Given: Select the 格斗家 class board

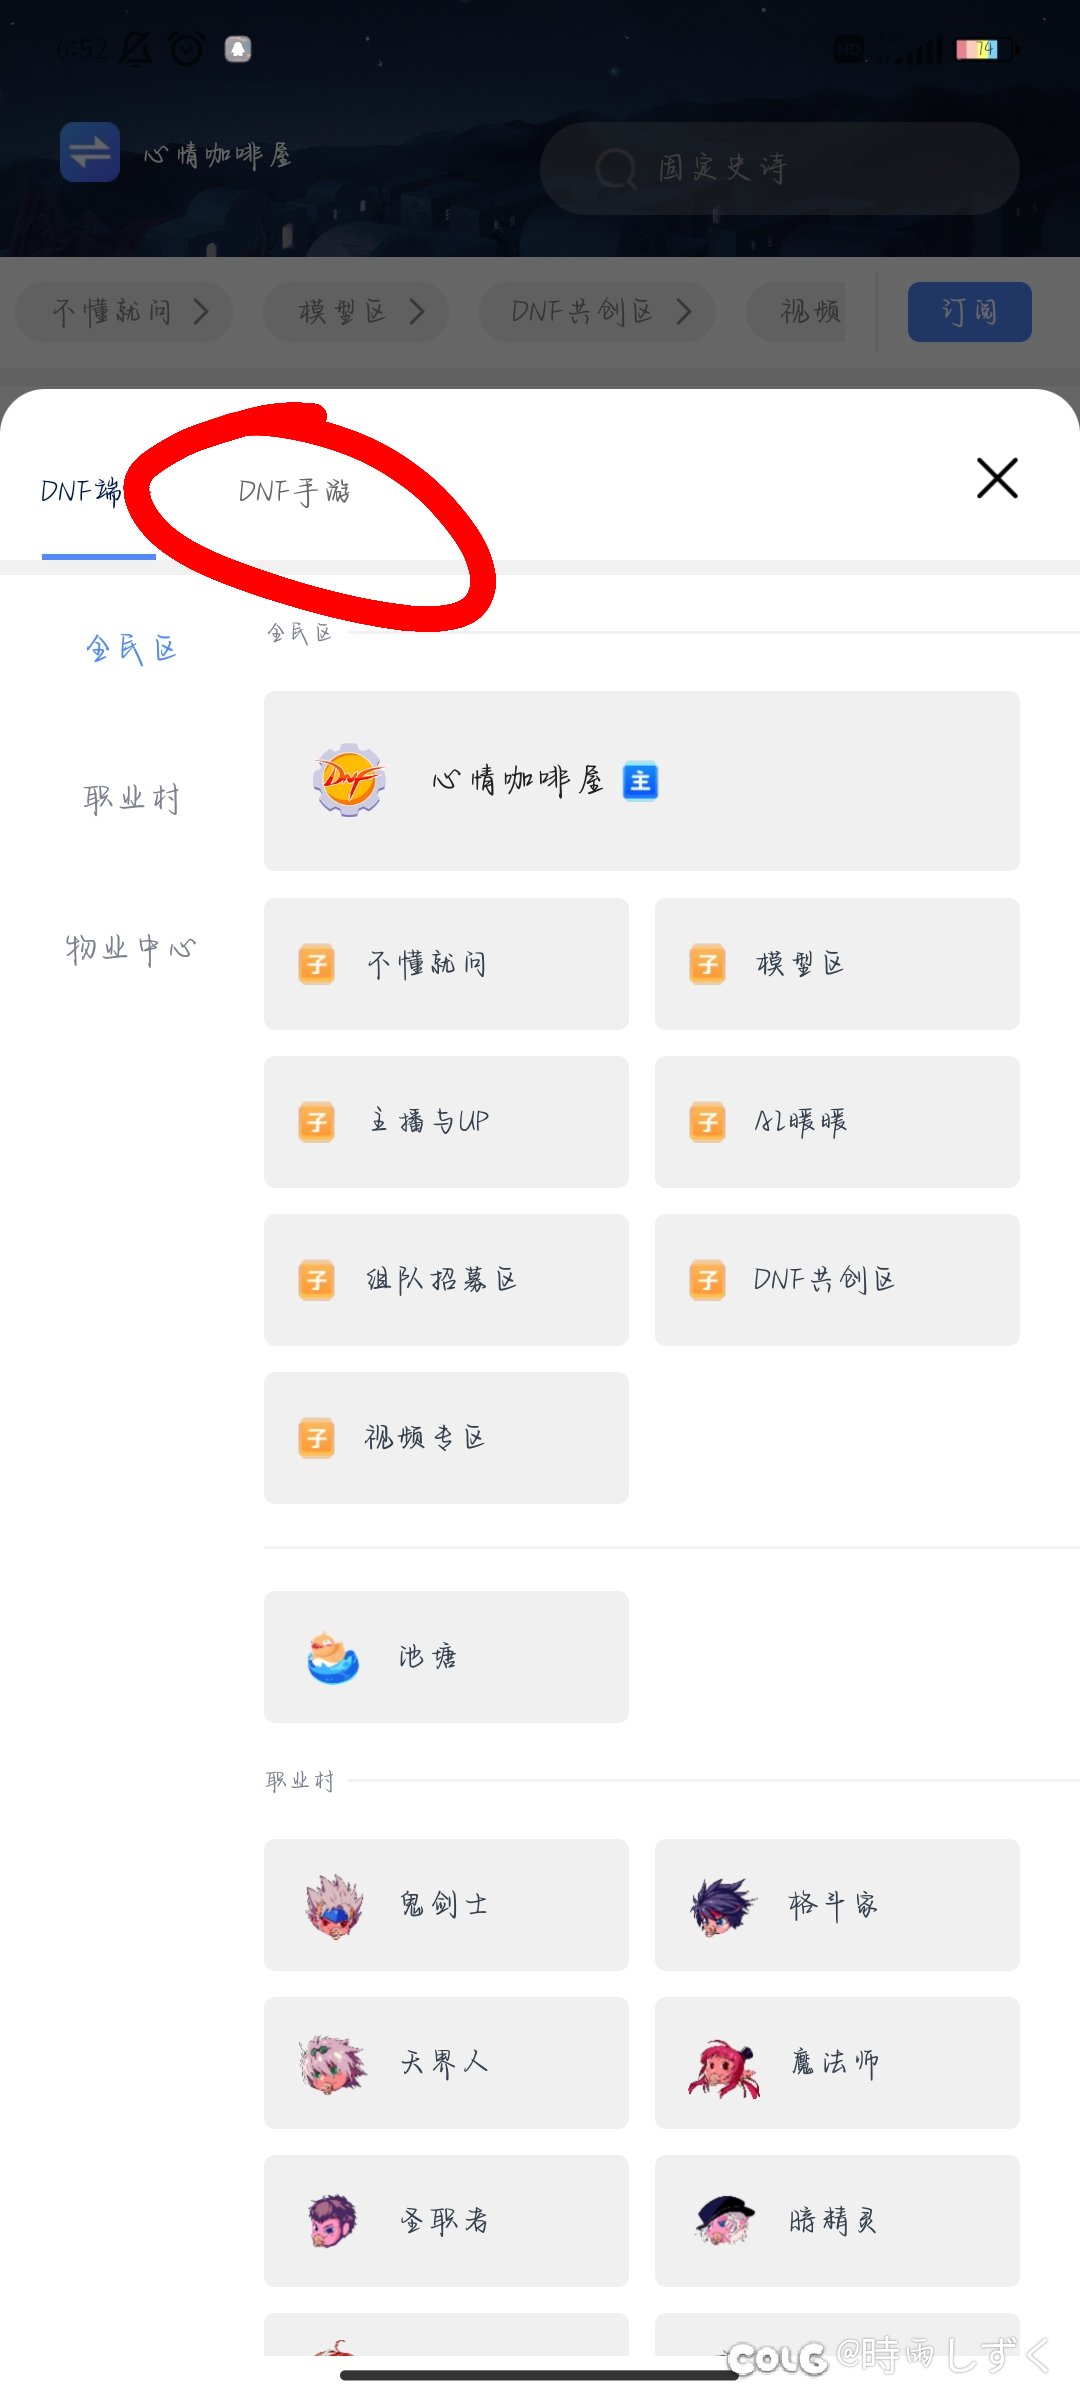Looking at the screenshot, I should point(836,1904).
